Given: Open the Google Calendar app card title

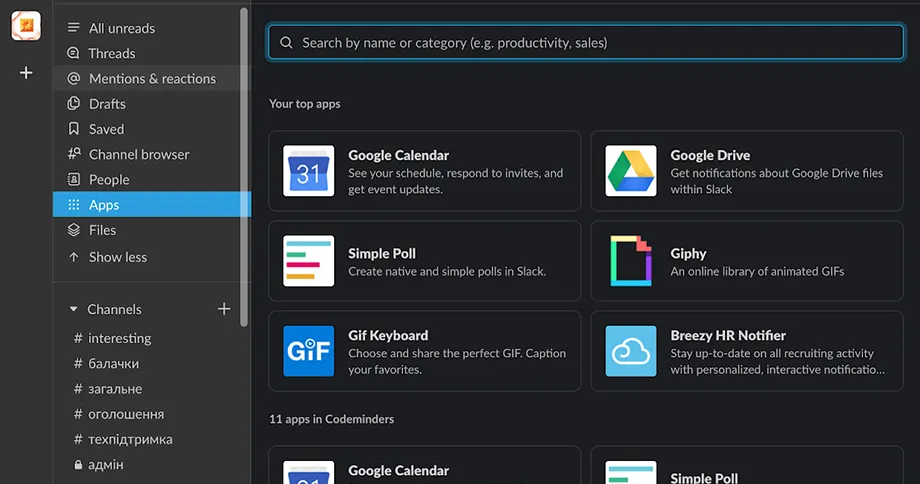Looking at the screenshot, I should pos(398,155).
